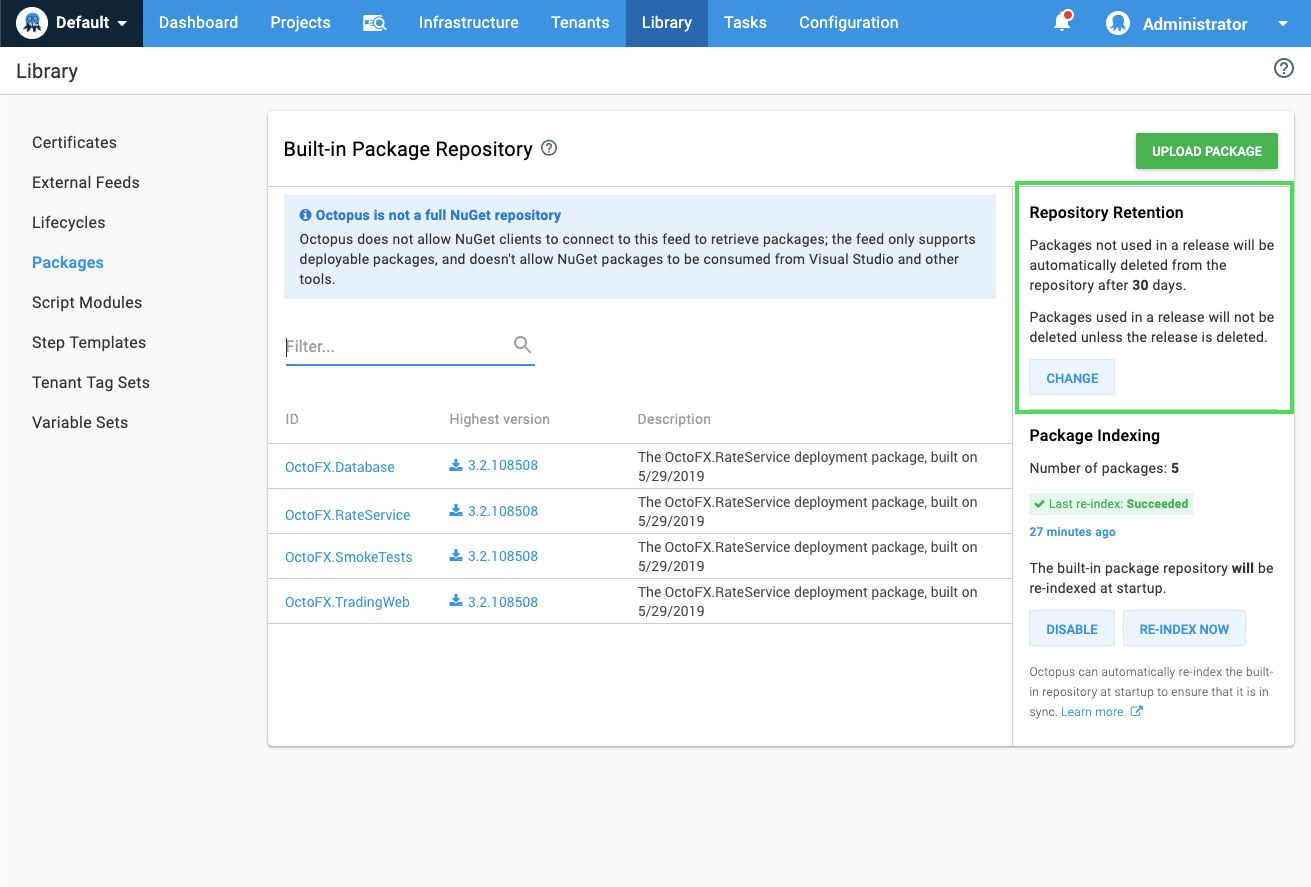1311x887 pixels.
Task: Click help icon next to Built-in Package Repository
Action: click(549, 148)
